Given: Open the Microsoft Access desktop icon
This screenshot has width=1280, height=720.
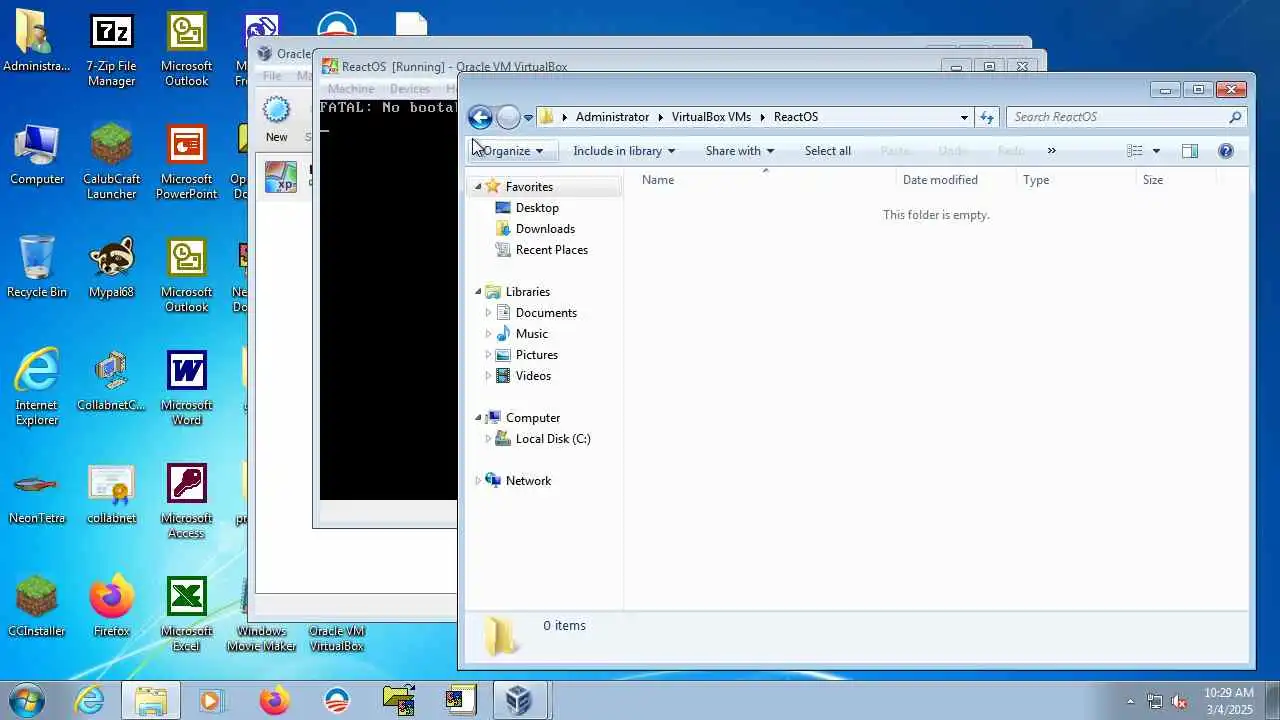Looking at the screenshot, I should [x=186, y=501].
